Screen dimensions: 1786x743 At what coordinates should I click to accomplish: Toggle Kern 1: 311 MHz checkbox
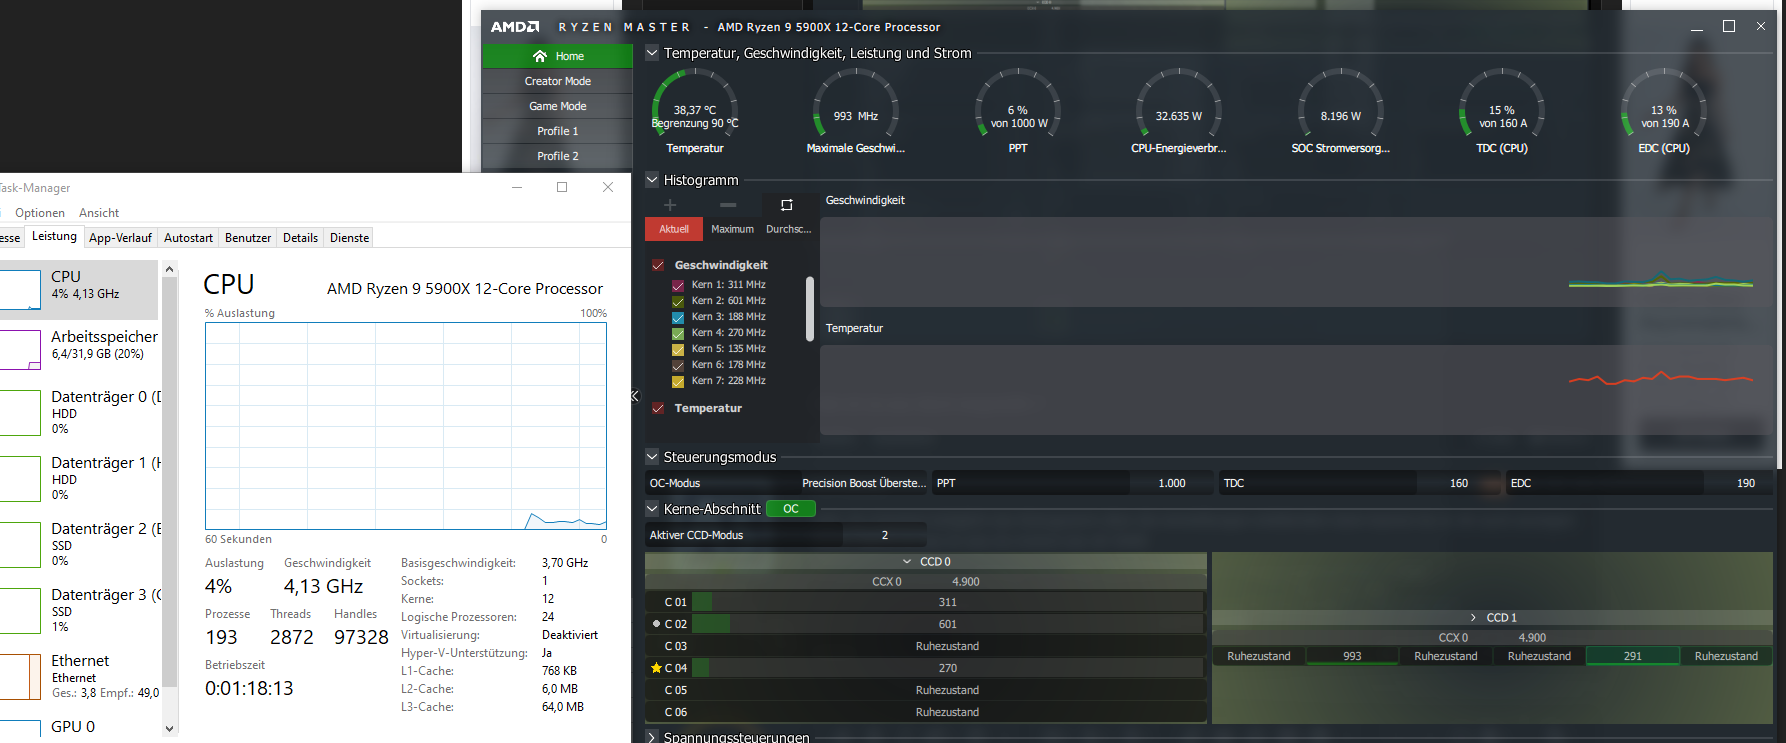[x=678, y=285]
